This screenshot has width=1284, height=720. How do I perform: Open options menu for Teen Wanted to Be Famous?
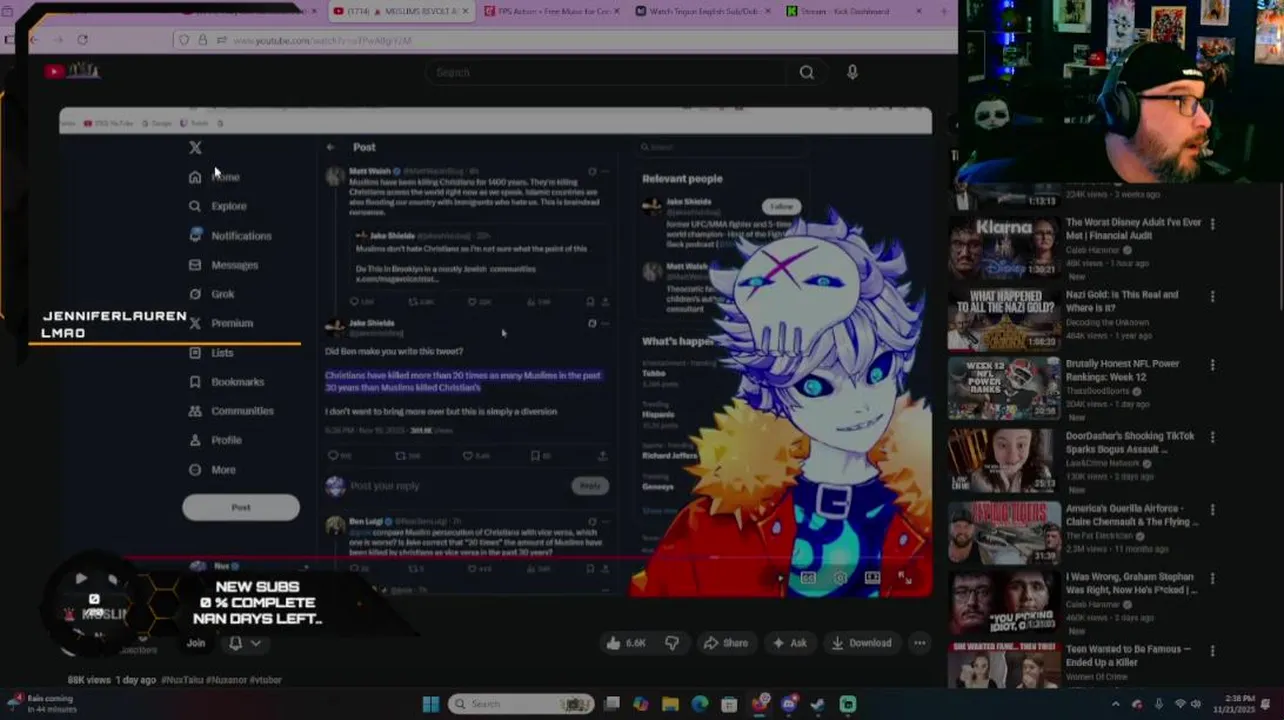[1212, 651]
